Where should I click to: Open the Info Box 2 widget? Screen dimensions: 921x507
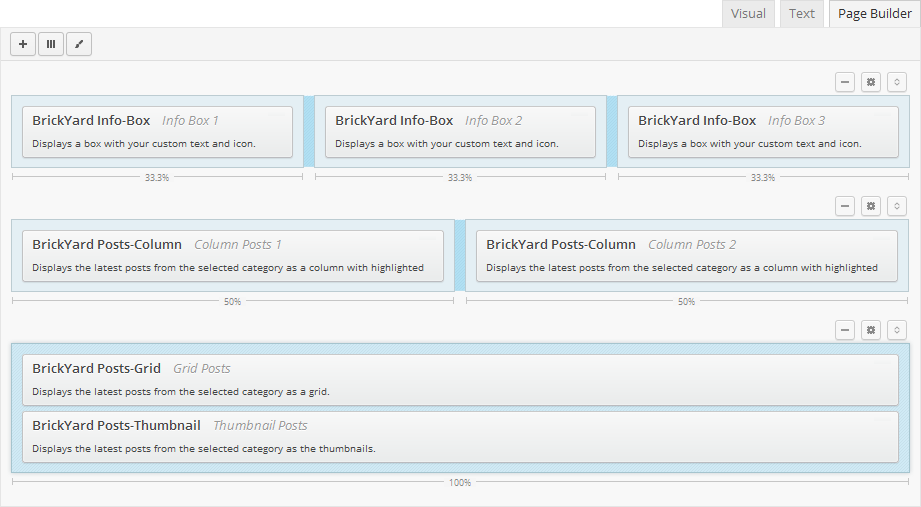(x=460, y=132)
